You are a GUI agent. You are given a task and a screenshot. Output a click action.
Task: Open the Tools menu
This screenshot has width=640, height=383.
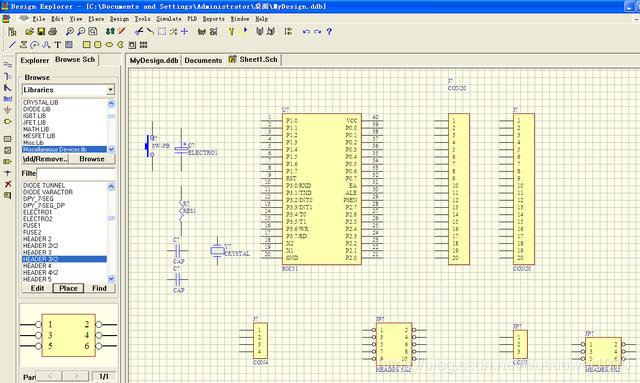(142, 19)
